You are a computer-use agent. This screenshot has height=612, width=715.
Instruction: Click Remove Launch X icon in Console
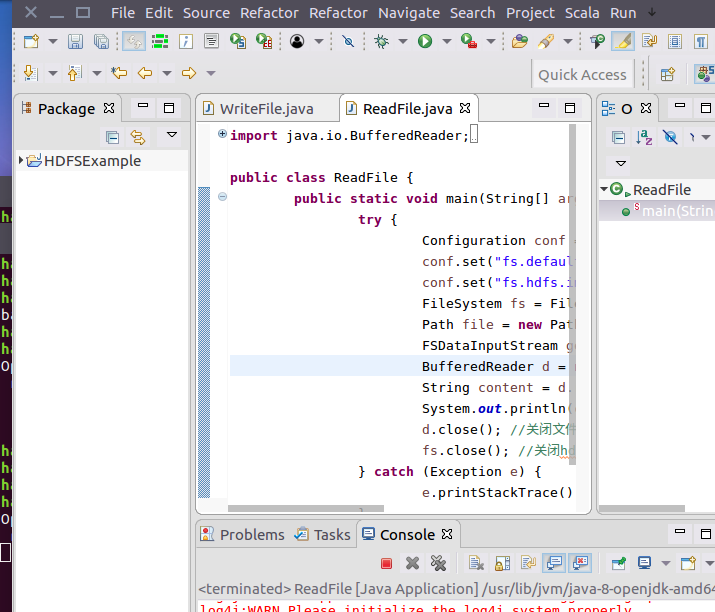pyautogui.click(x=412, y=563)
